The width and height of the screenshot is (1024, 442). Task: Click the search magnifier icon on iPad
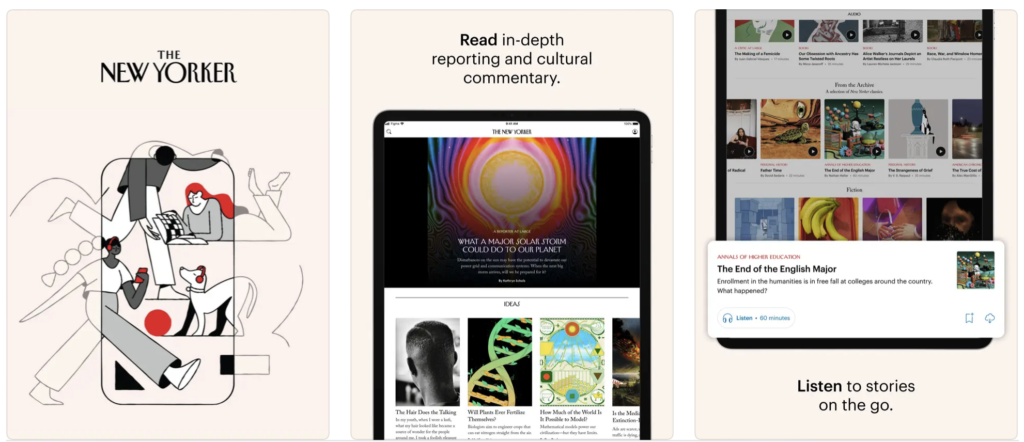pos(389,132)
